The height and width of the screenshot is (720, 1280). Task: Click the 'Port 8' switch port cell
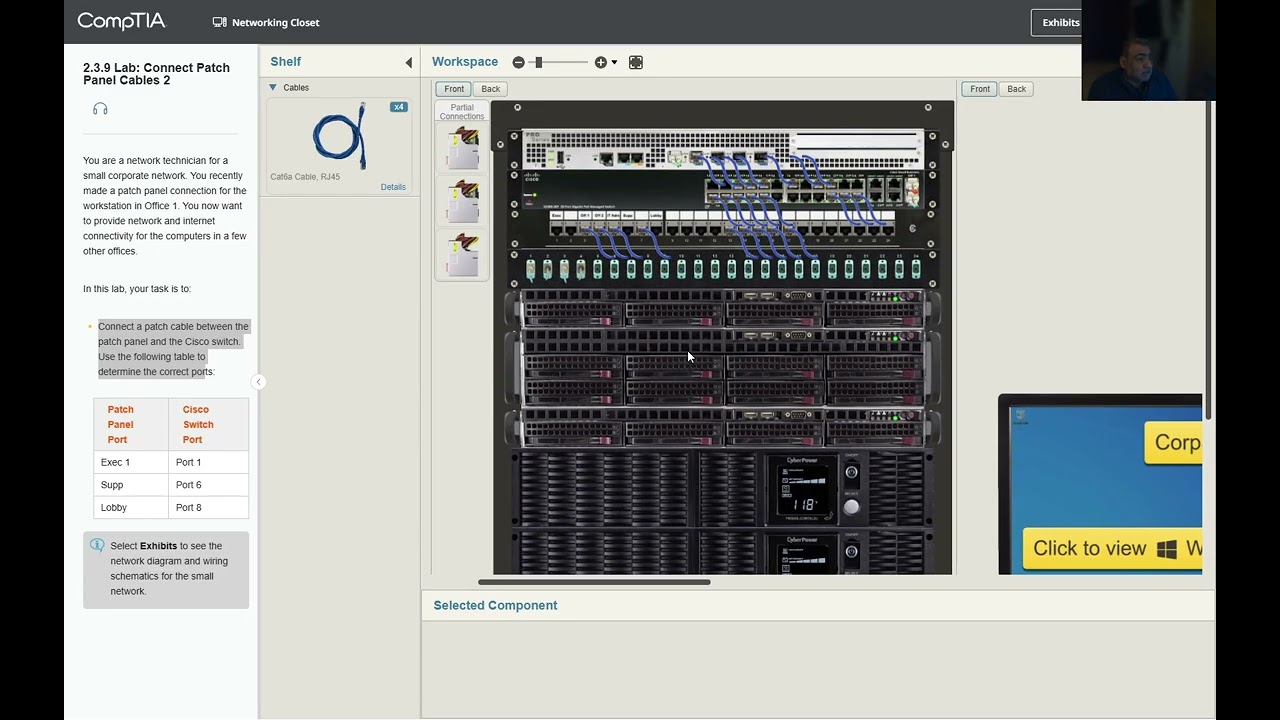[x=208, y=508]
